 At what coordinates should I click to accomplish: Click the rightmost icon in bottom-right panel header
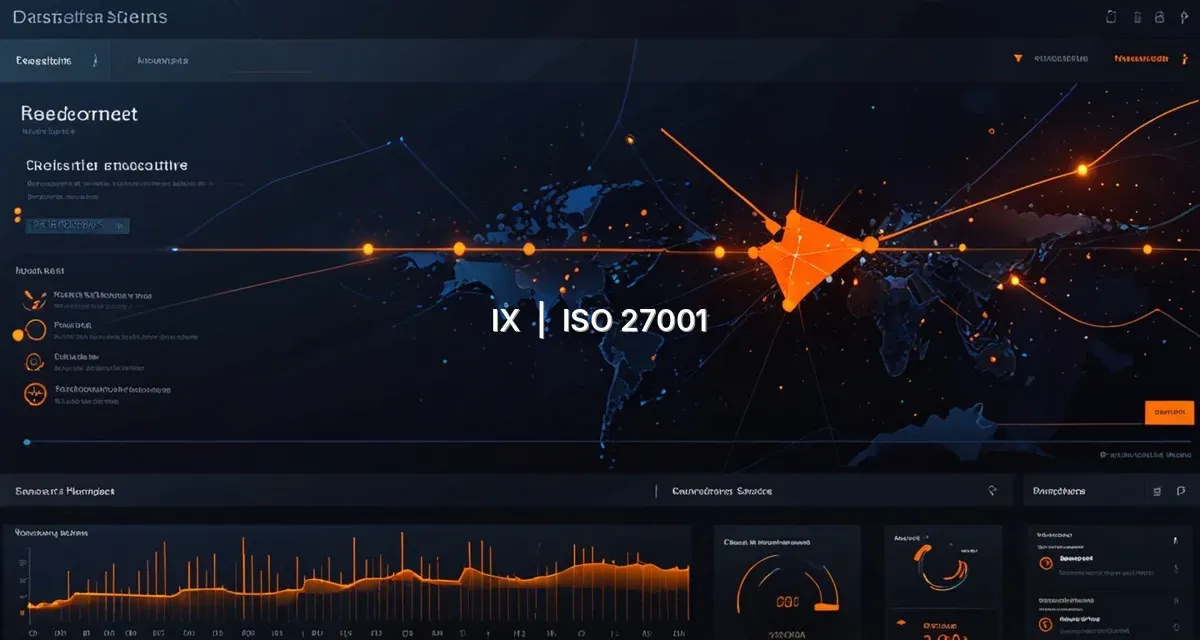coord(1182,491)
